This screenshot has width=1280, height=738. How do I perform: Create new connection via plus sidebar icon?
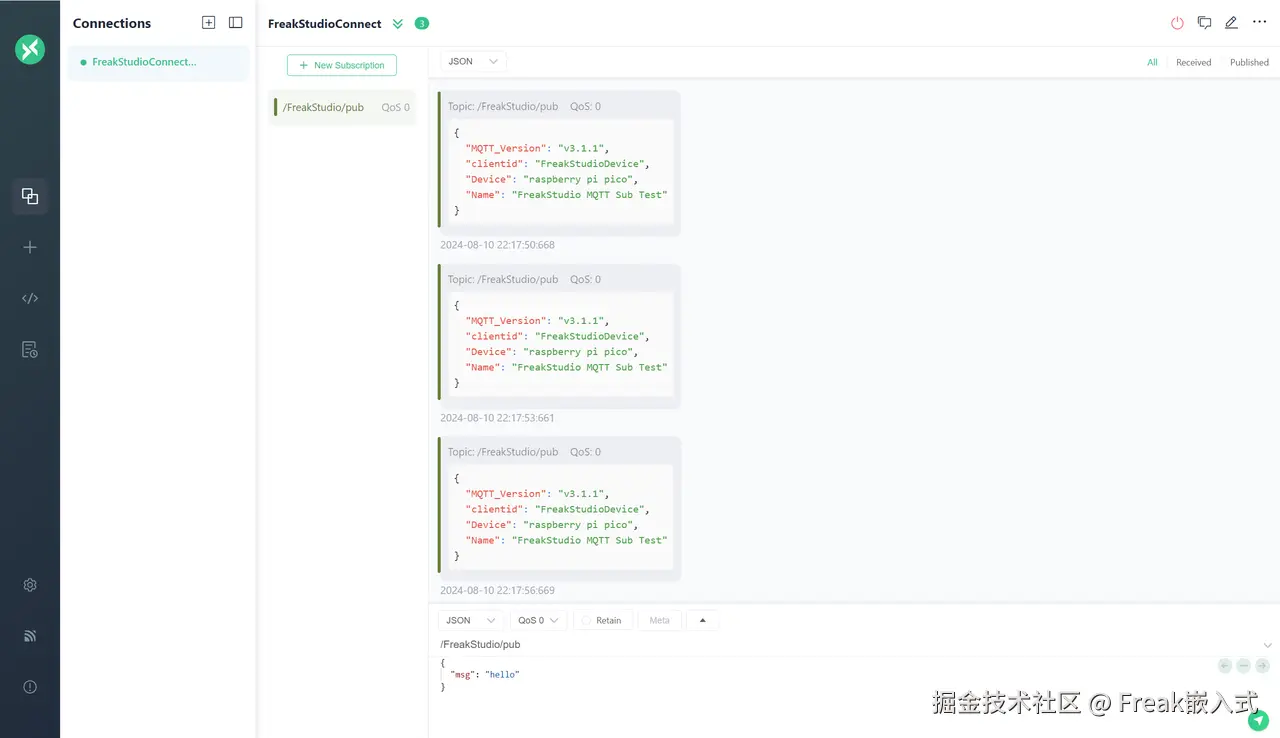click(30, 247)
